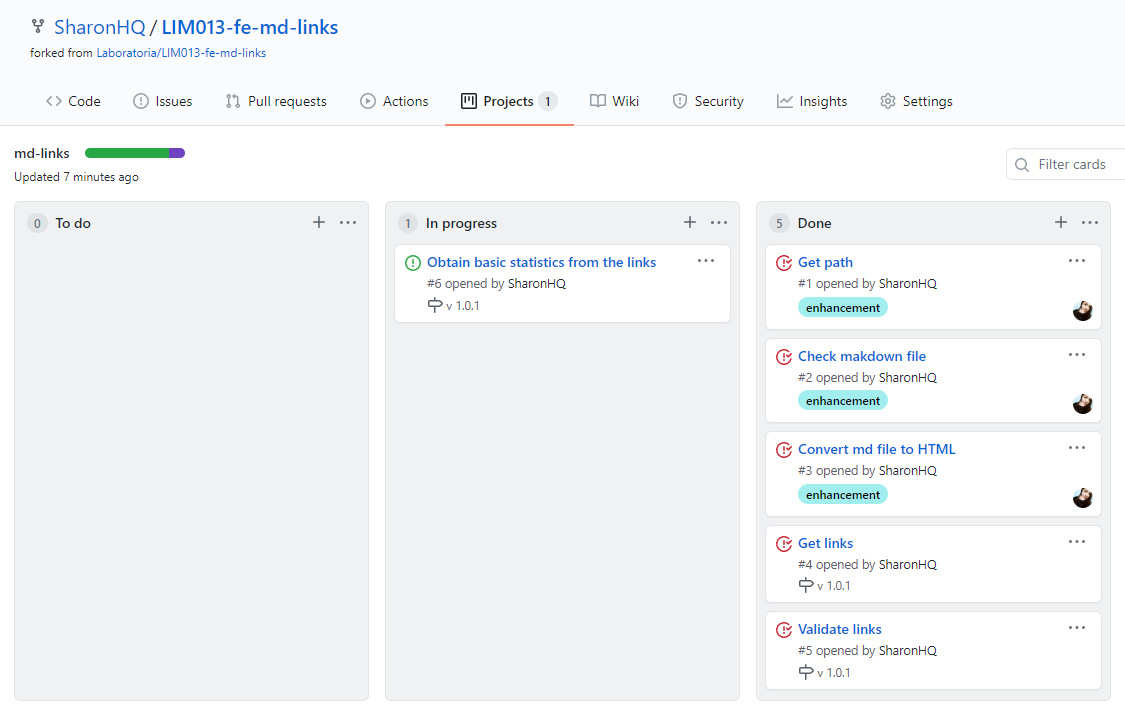This screenshot has height=715, width=1125.
Task: Click SharonHQ author on issue #6 card
Action: tap(537, 284)
